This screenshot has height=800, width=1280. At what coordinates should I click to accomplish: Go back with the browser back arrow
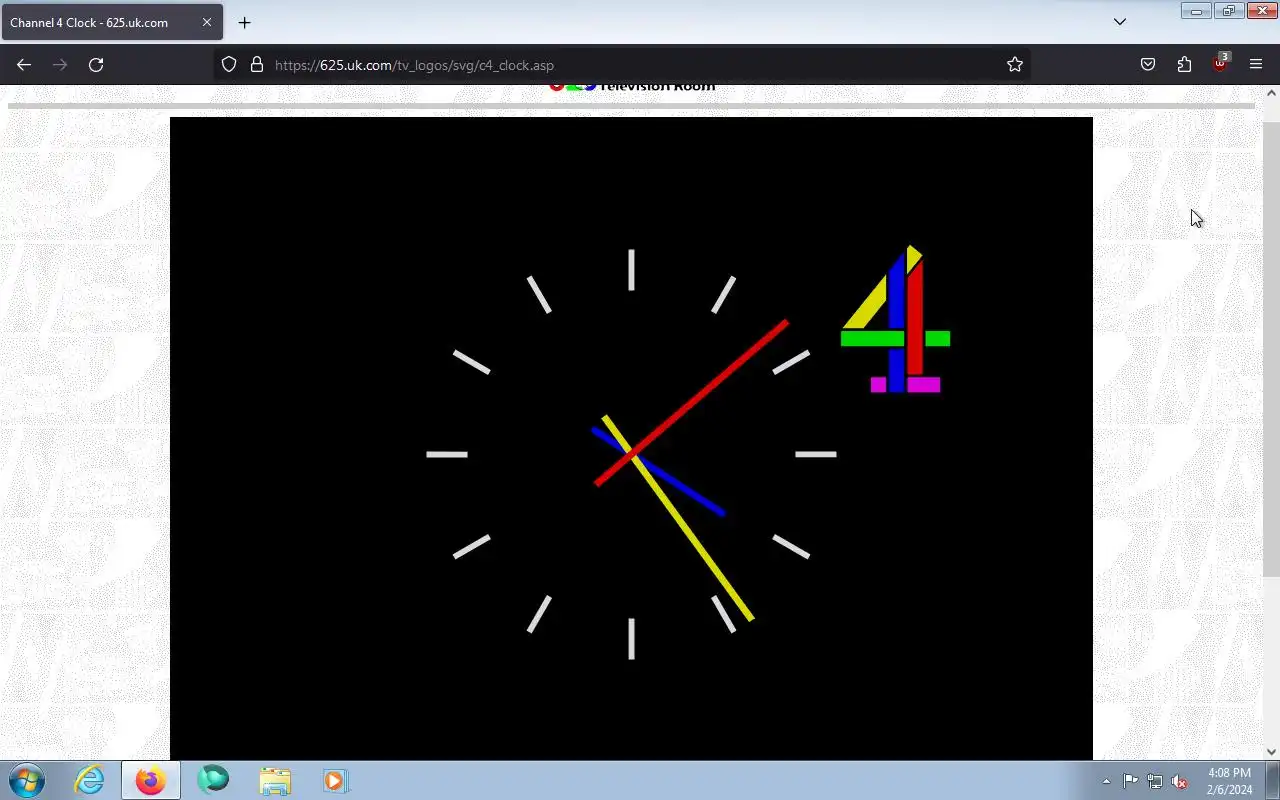[x=24, y=65]
